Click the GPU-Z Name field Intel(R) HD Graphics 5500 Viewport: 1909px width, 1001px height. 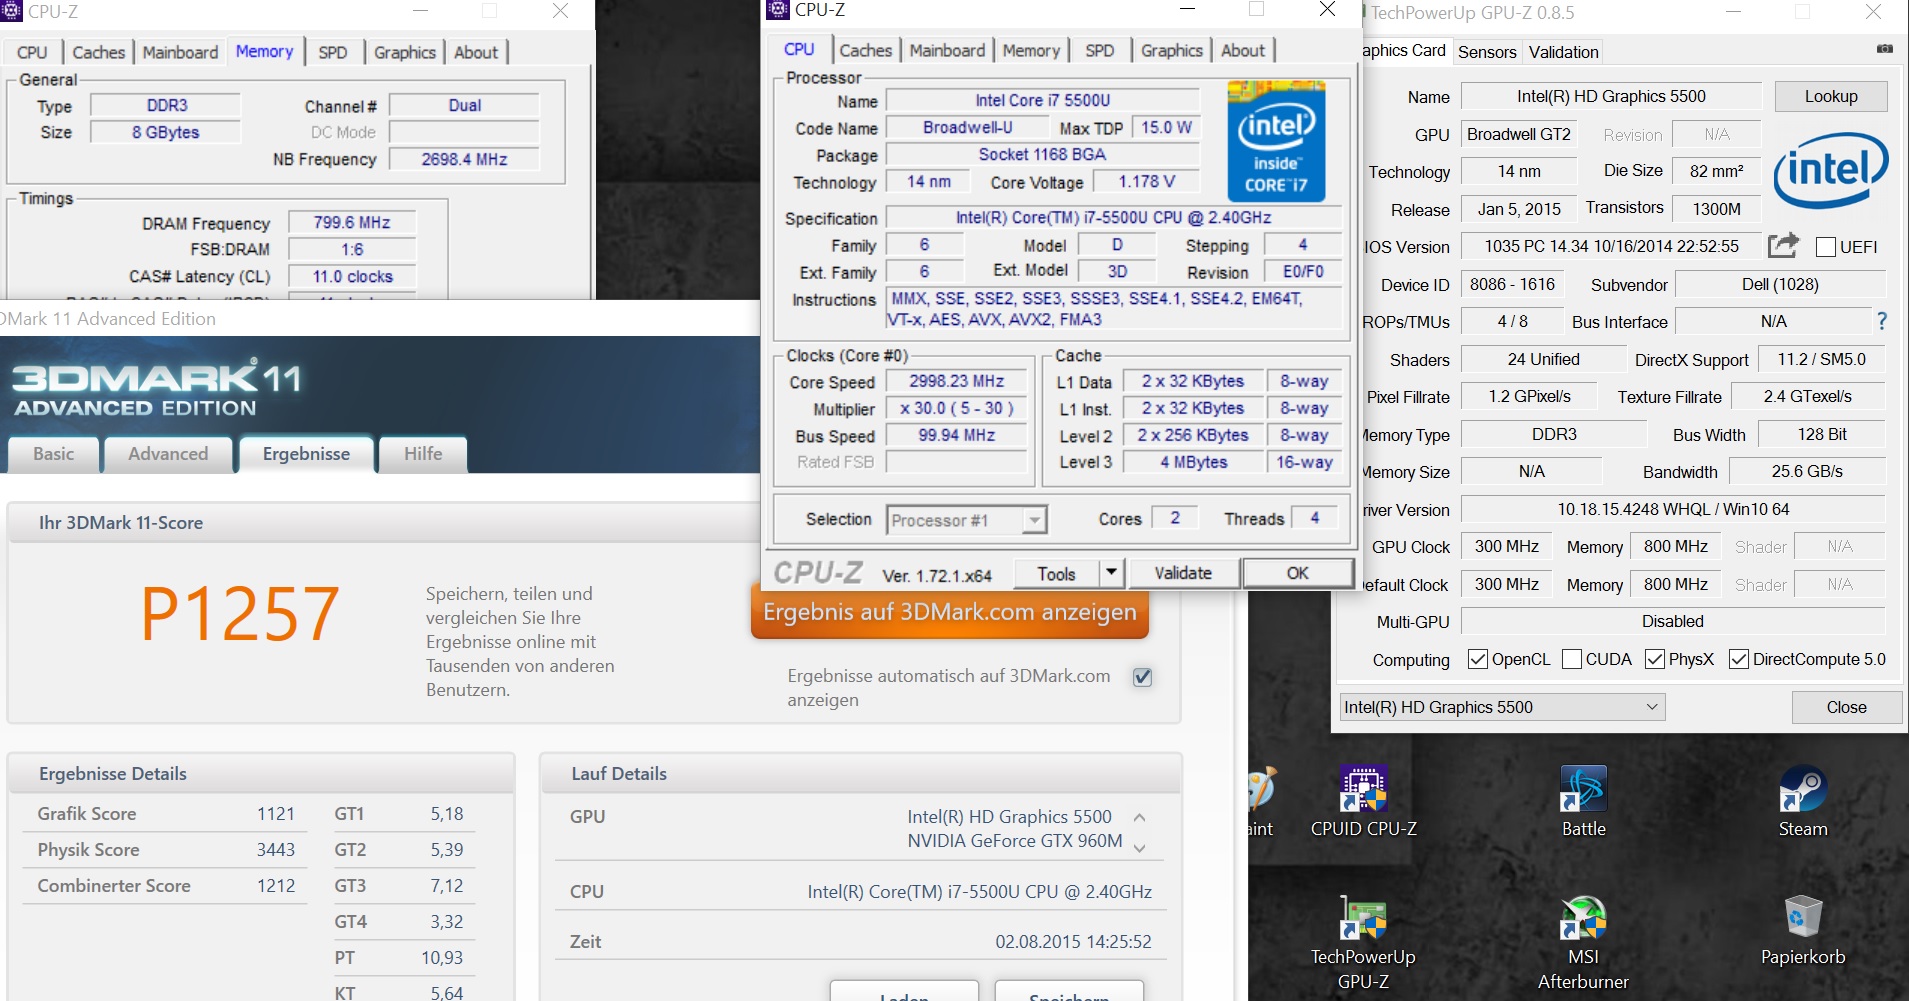1611,96
